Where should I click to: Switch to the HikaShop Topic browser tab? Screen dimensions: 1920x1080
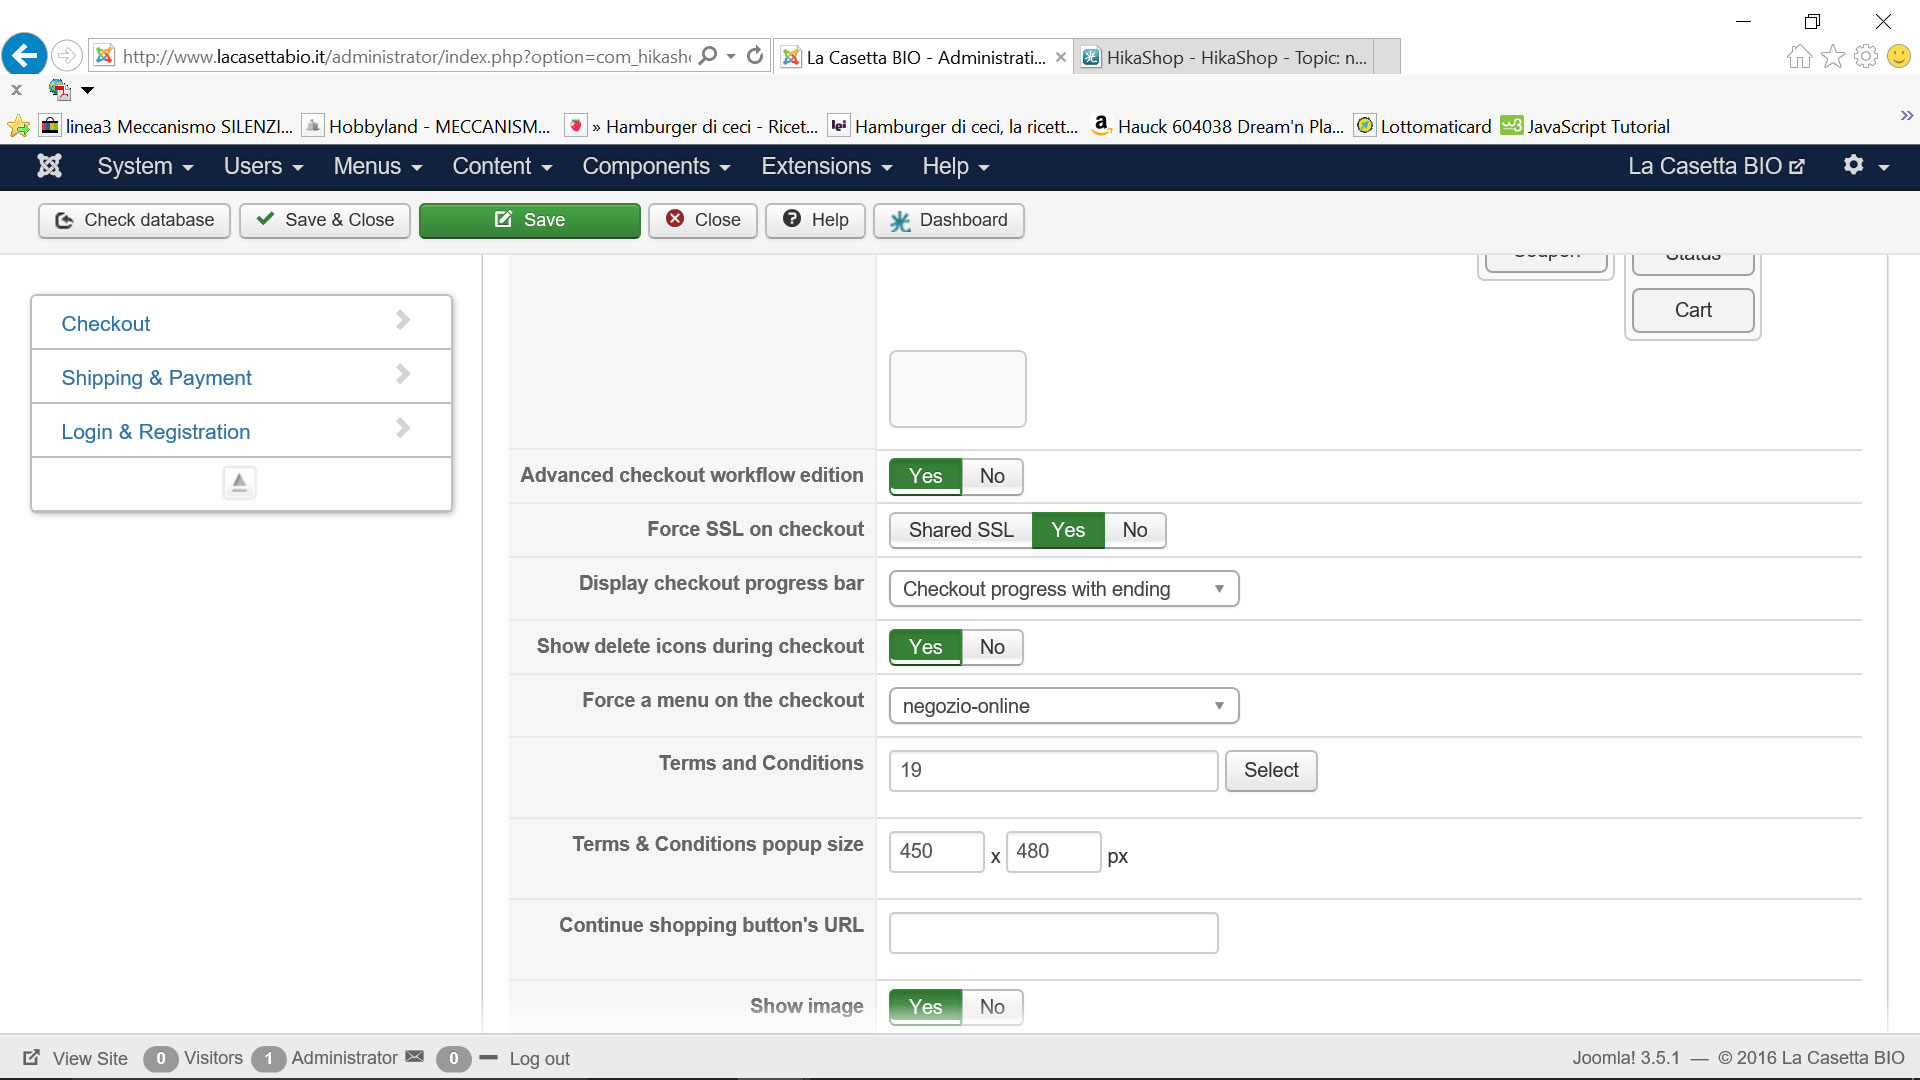pos(1235,57)
